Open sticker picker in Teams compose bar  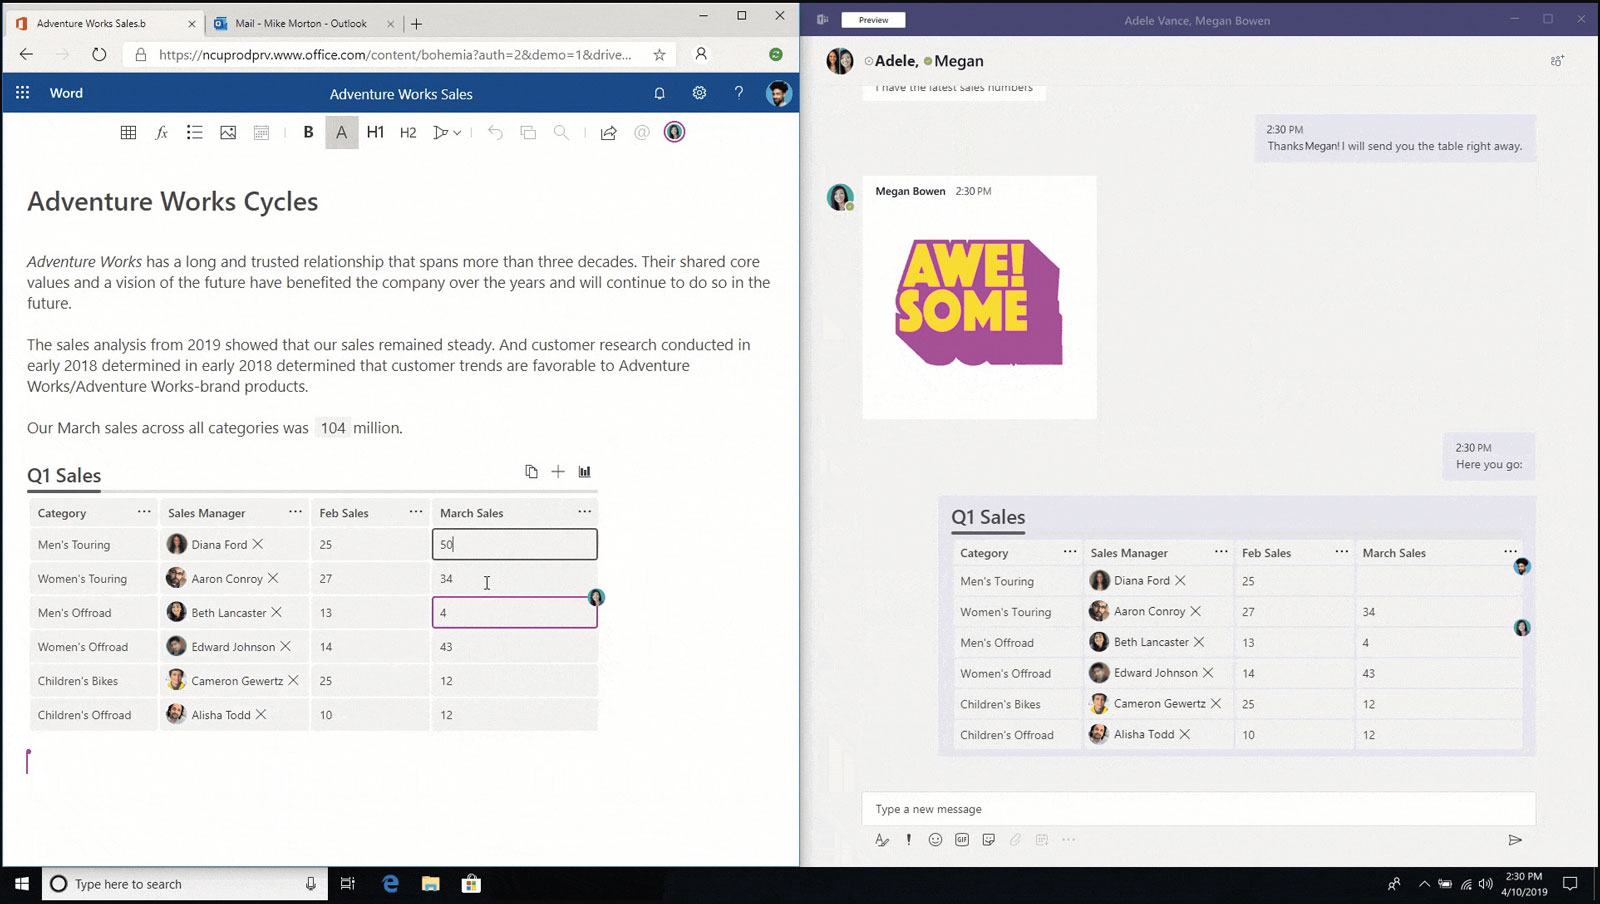point(988,840)
